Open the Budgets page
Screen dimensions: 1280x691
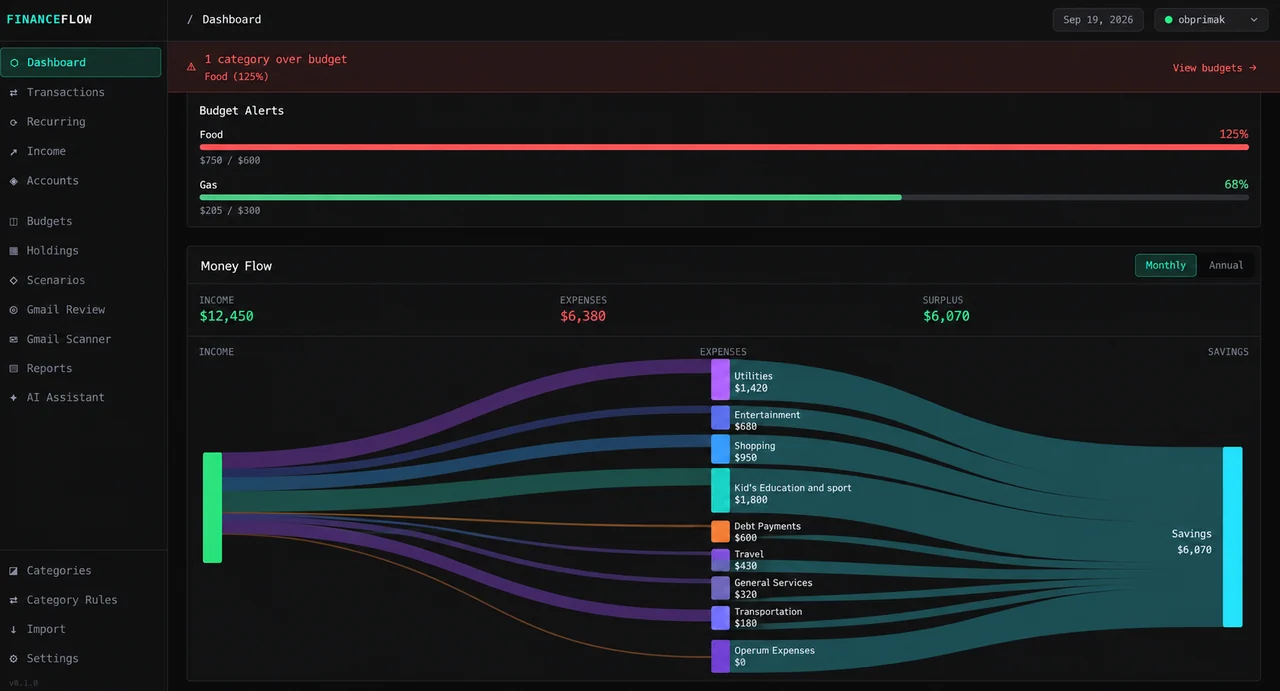(x=81, y=221)
